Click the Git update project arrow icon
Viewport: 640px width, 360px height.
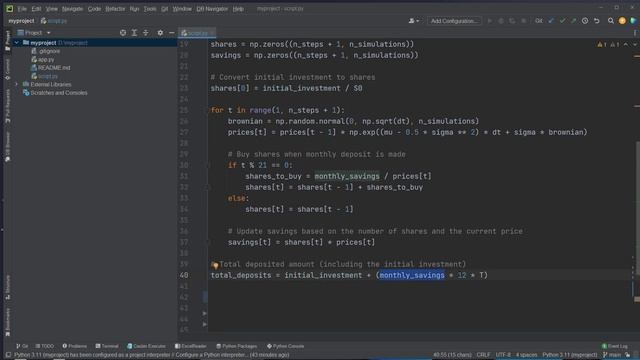coord(551,21)
